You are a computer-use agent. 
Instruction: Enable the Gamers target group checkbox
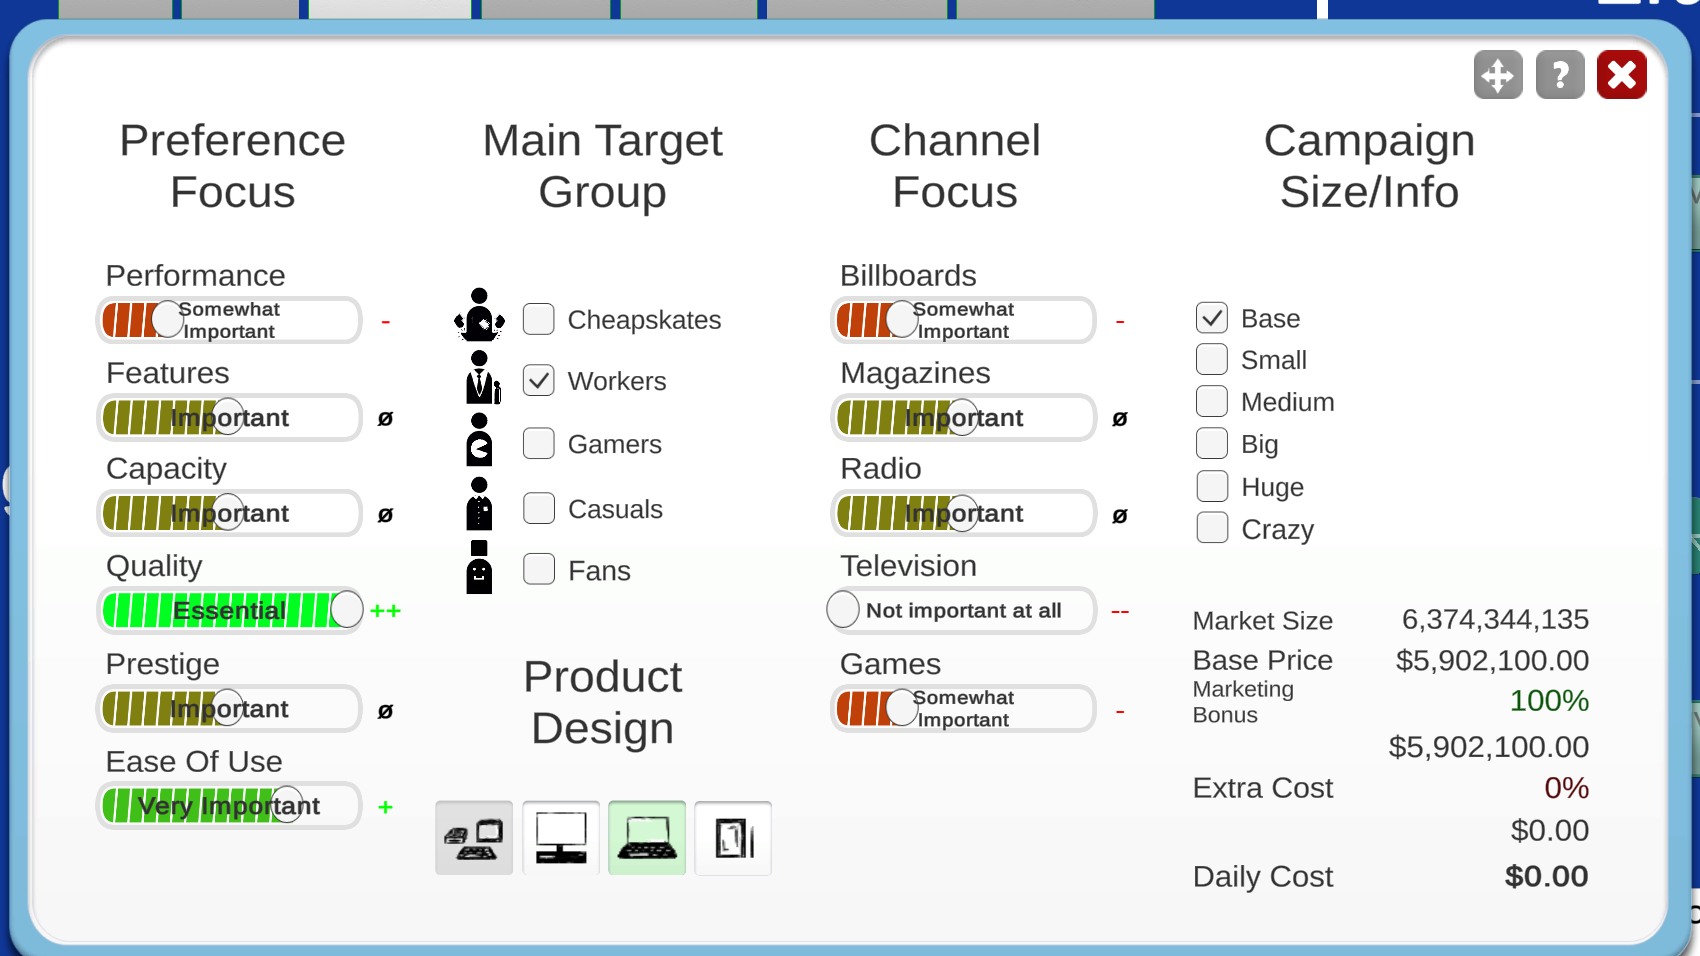coord(539,443)
